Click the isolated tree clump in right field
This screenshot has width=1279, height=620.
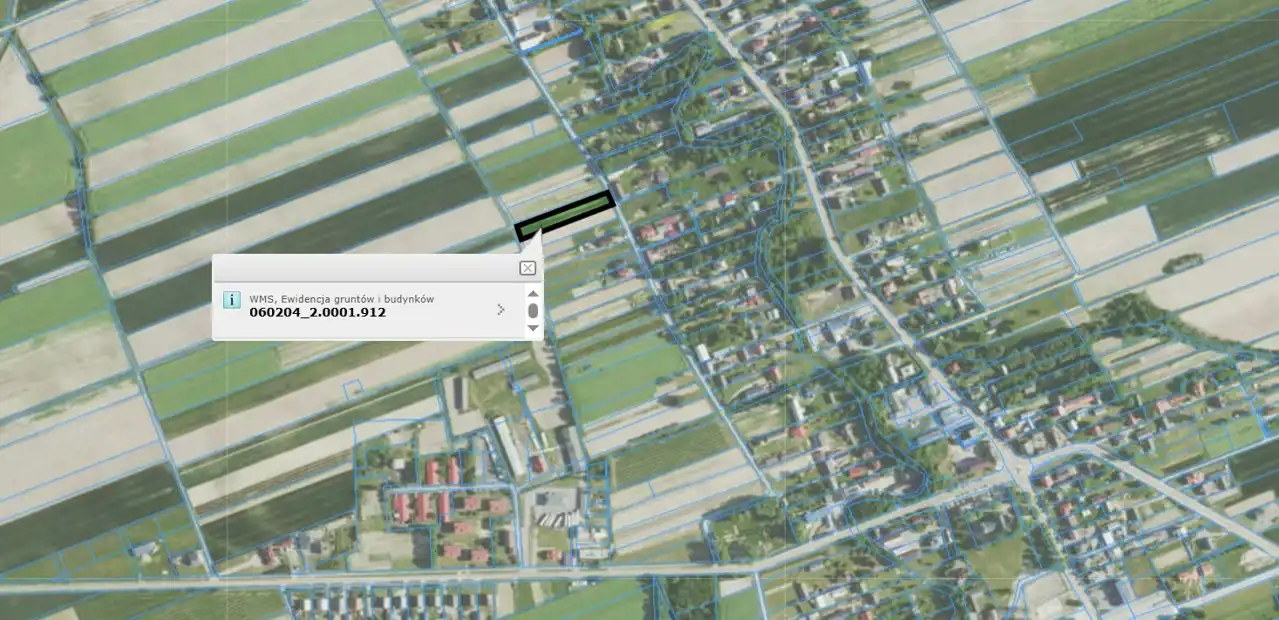coord(1182,264)
